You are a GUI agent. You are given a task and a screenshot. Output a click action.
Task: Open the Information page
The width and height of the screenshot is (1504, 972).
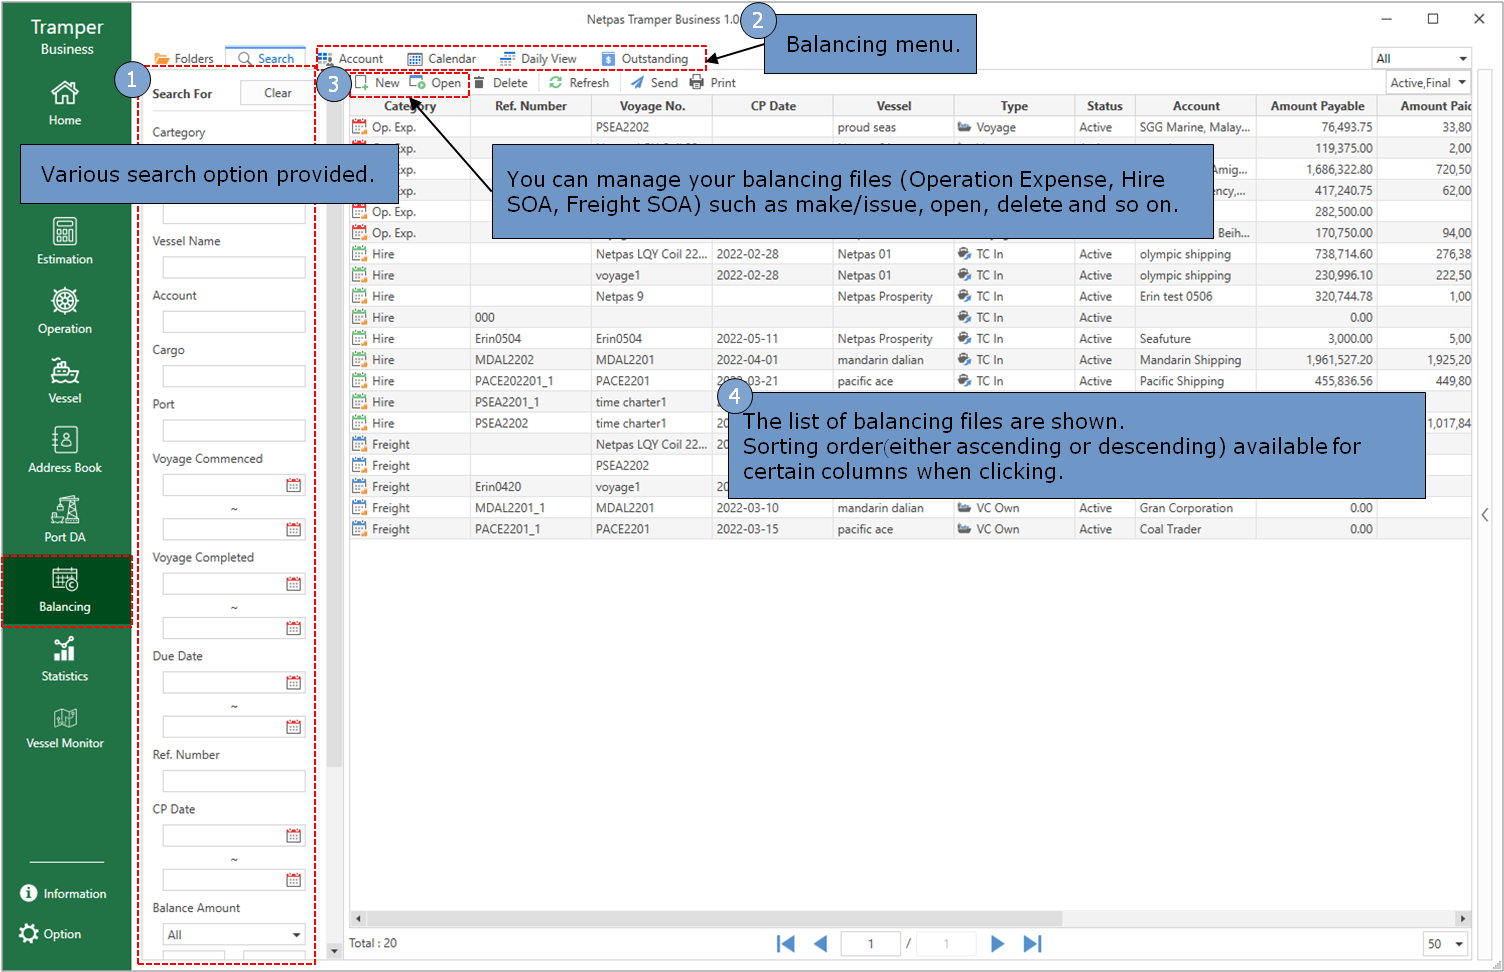pyautogui.click(x=64, y=893)
